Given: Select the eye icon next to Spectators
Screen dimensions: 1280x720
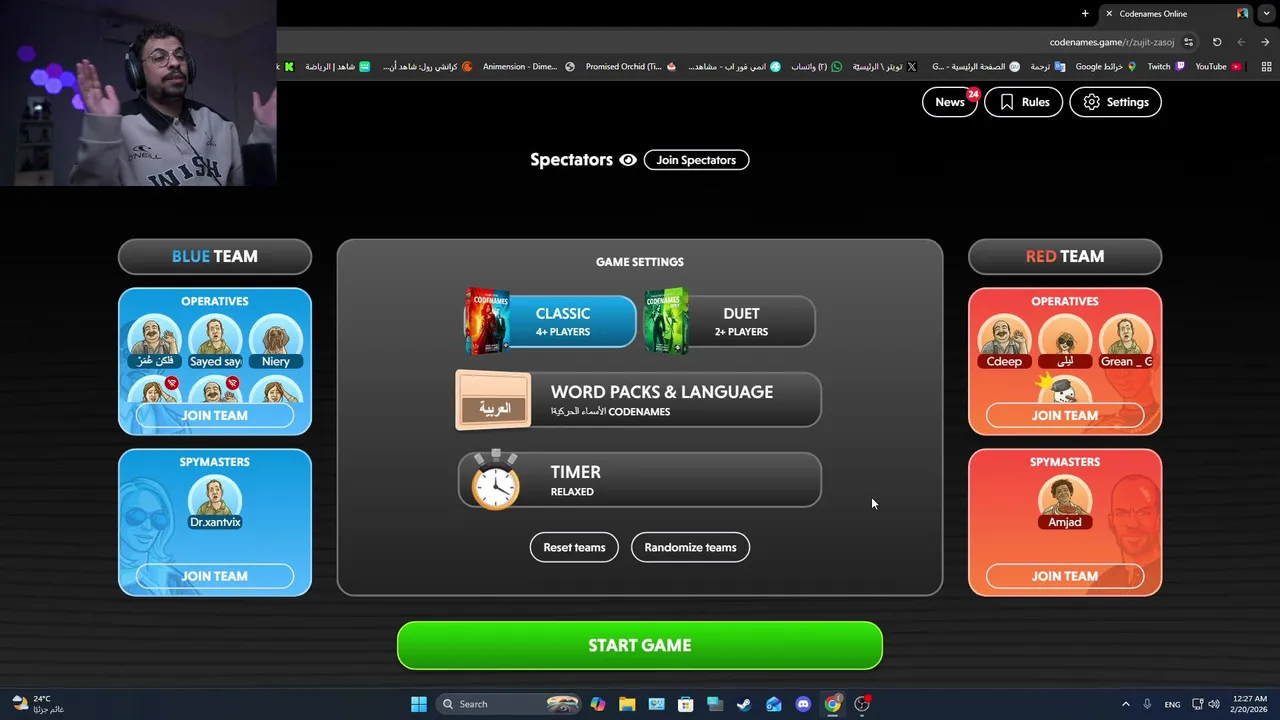Looking at the screenshot, I should [628, 160].
